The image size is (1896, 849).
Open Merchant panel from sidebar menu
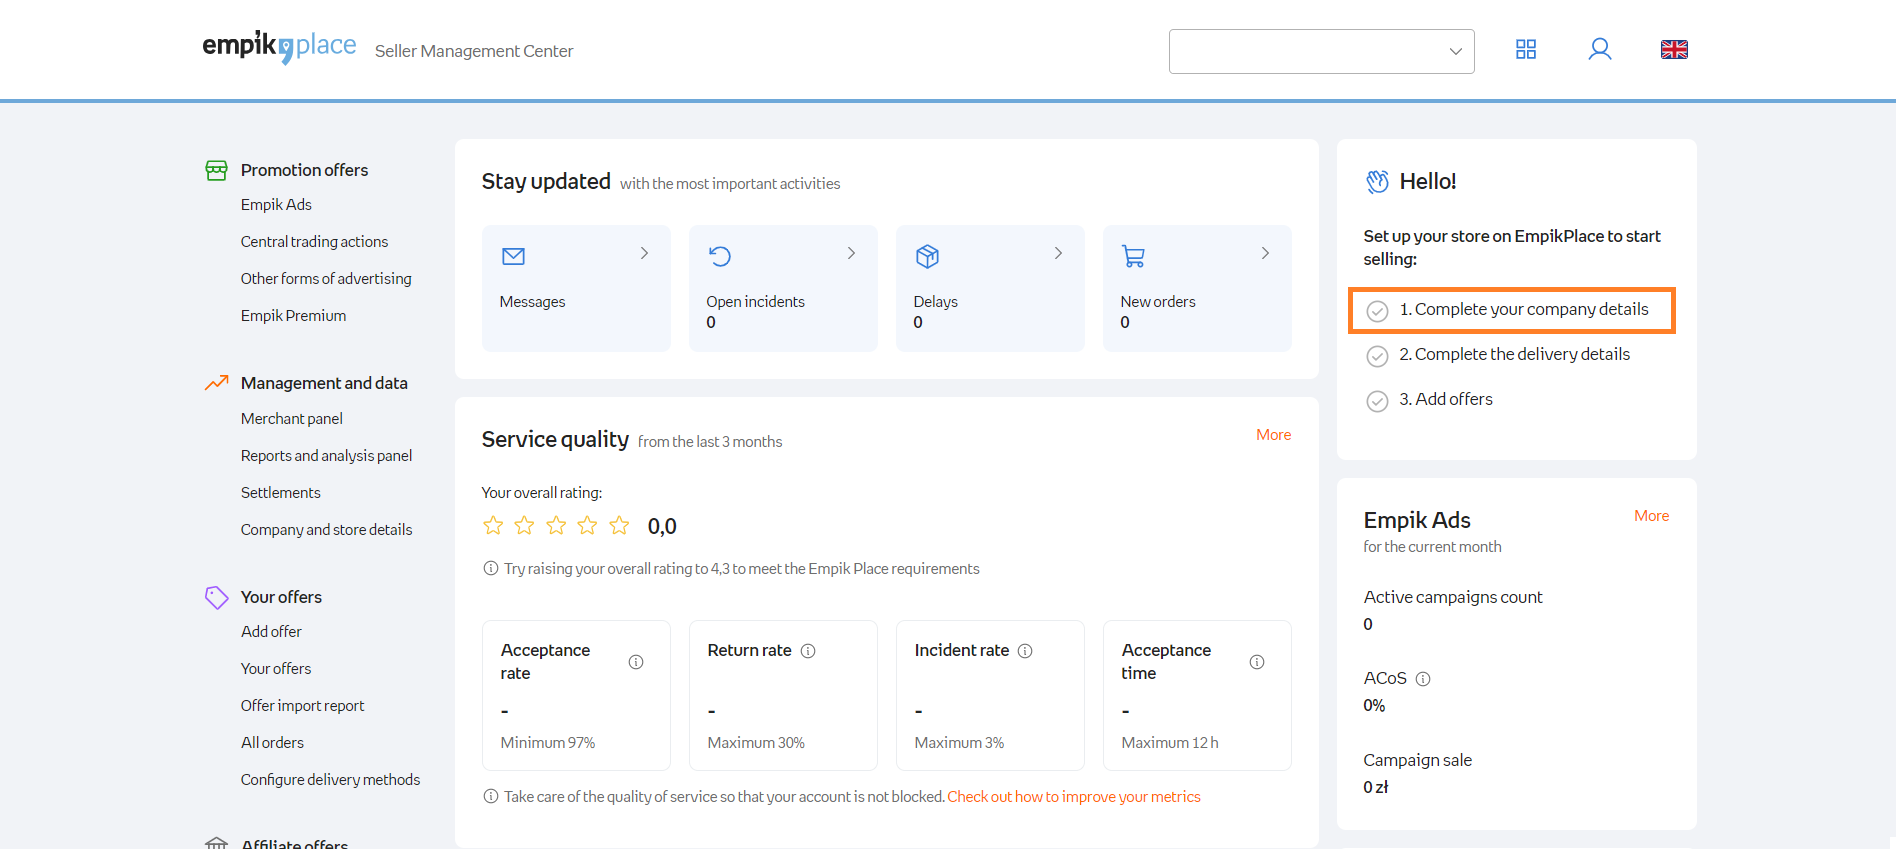tap(291, 419)
